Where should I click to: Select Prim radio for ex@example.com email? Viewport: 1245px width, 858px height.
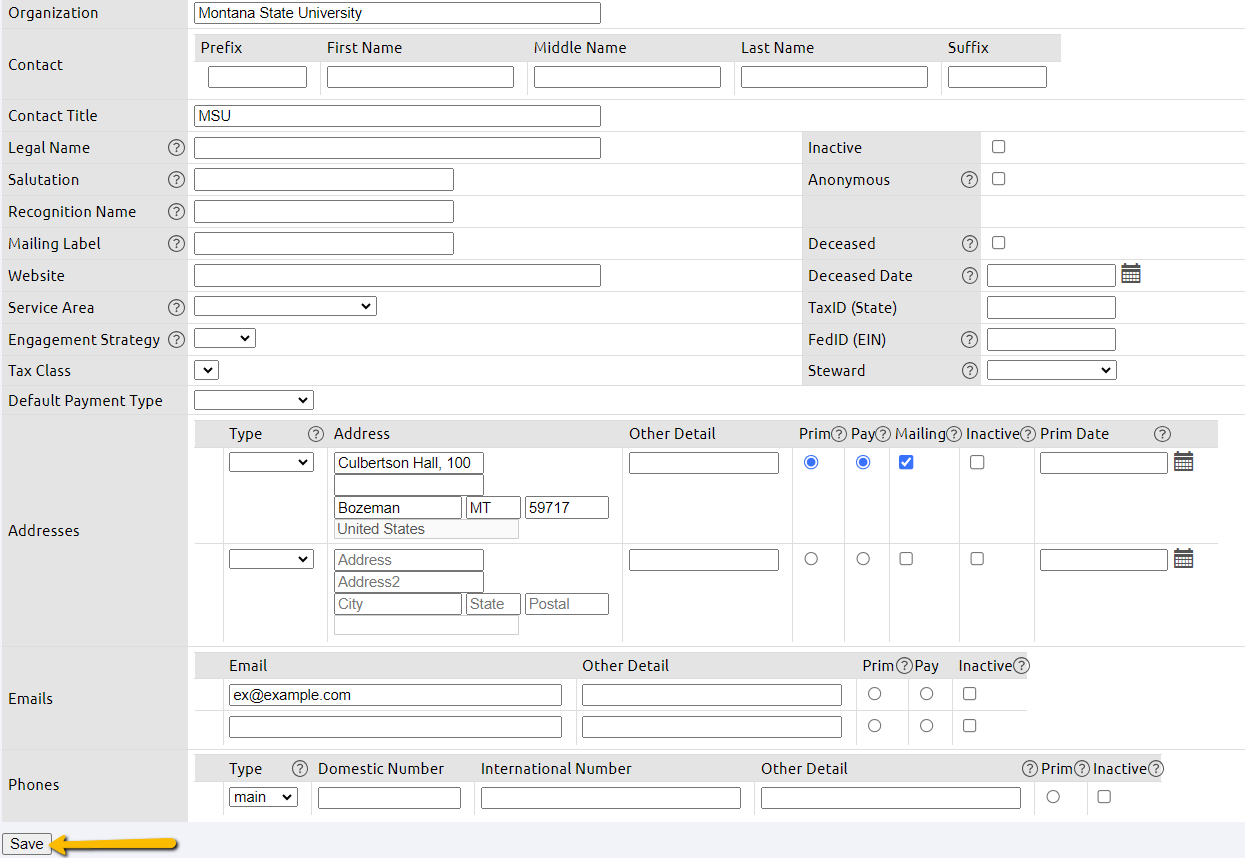tap(874, 694)
